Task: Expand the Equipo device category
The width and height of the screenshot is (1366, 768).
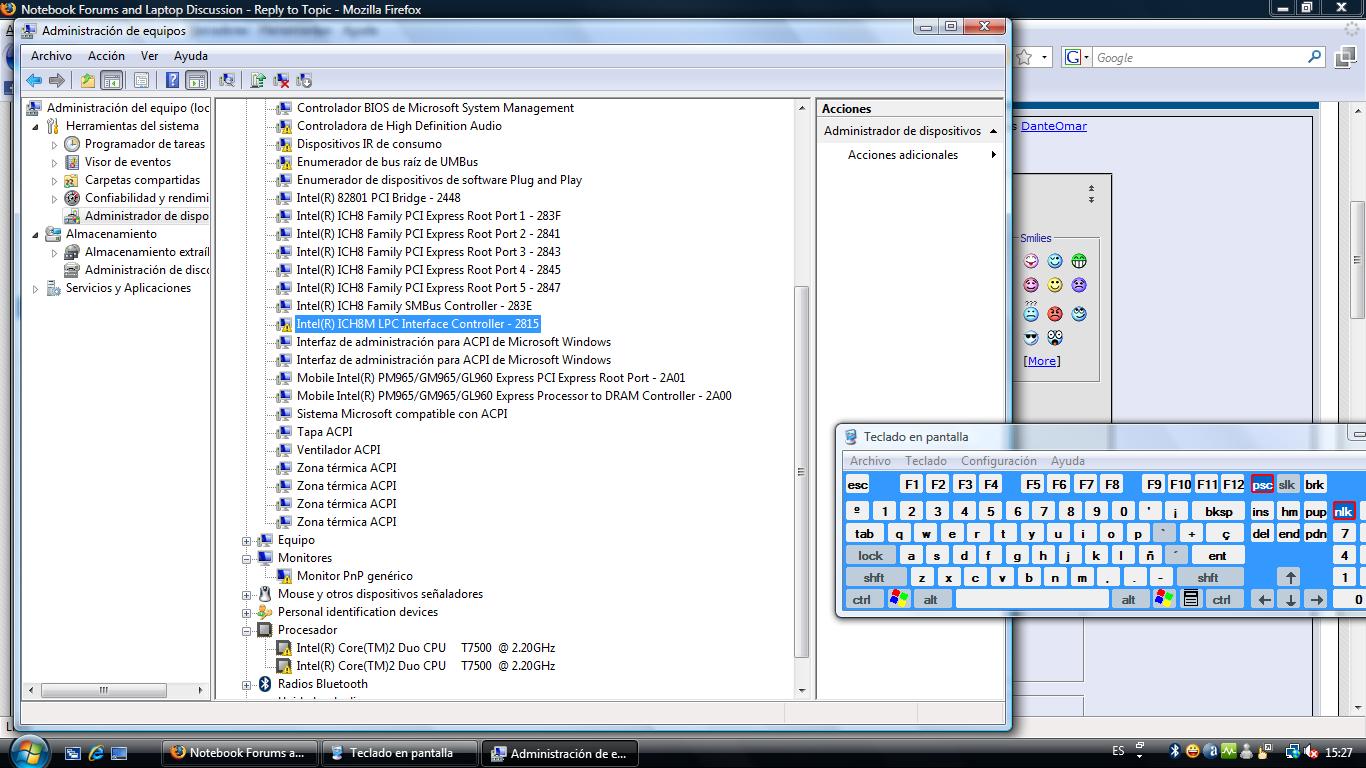Action: click(247, 540)
